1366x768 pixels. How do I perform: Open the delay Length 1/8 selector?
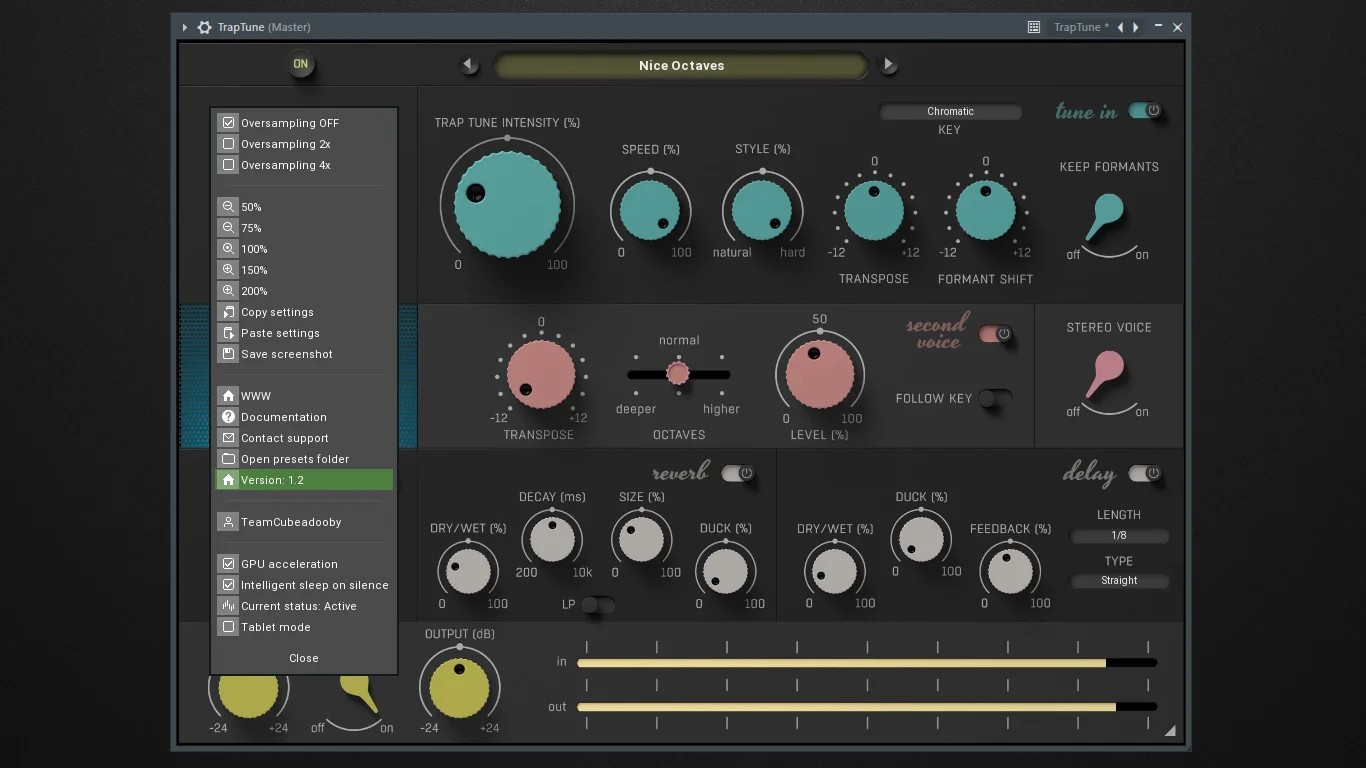[1119, 535]
